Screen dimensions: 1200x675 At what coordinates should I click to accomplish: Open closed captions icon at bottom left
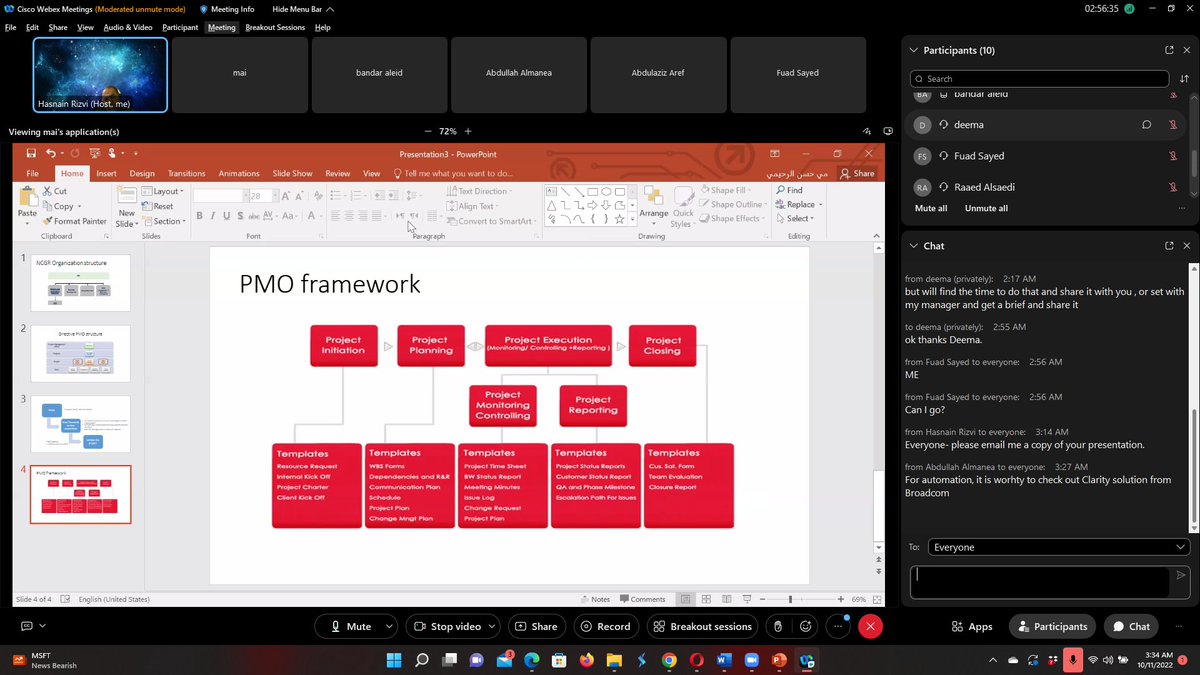coord(27,626)
